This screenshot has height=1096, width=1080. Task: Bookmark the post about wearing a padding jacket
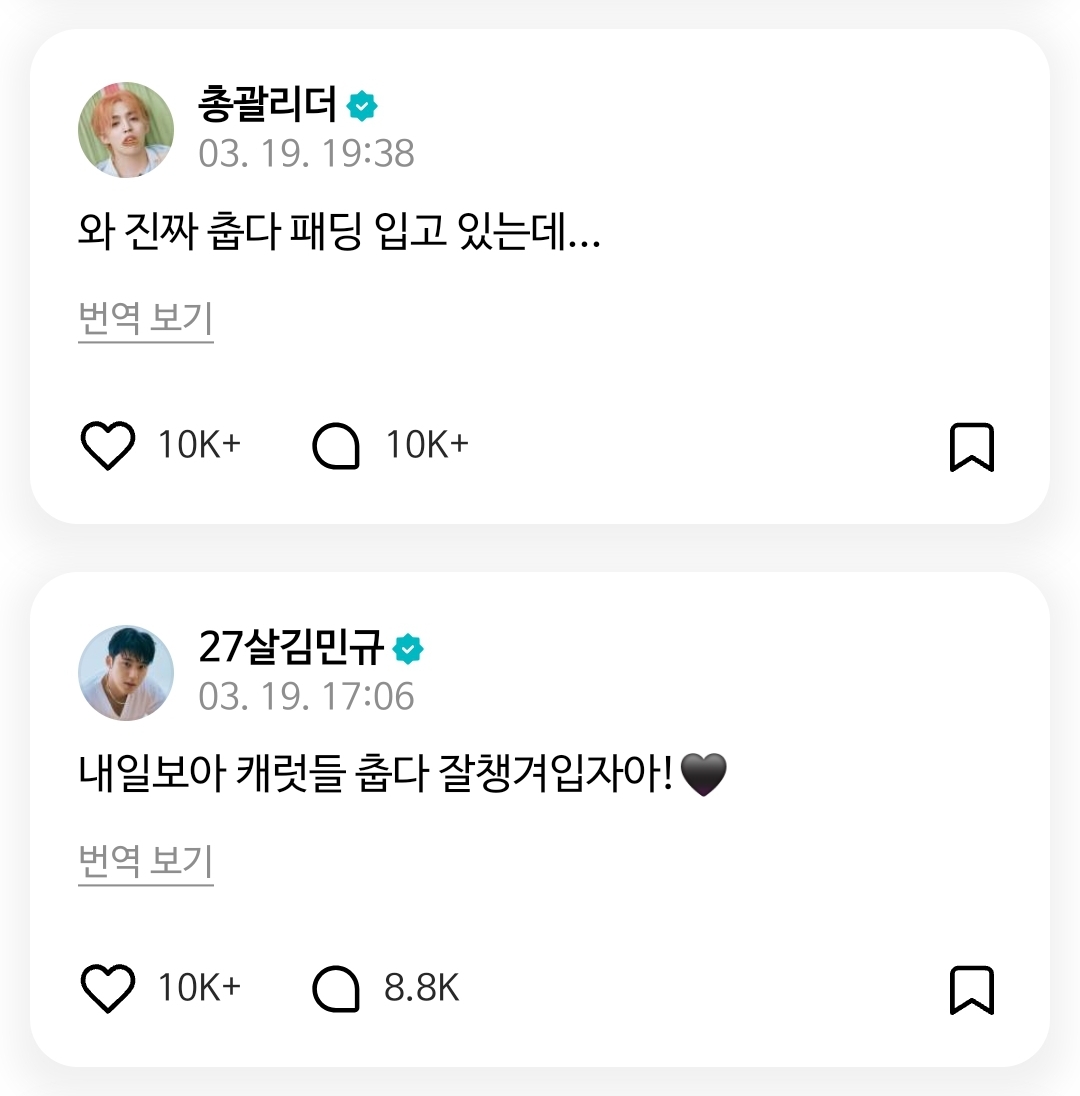pos(972,447)
